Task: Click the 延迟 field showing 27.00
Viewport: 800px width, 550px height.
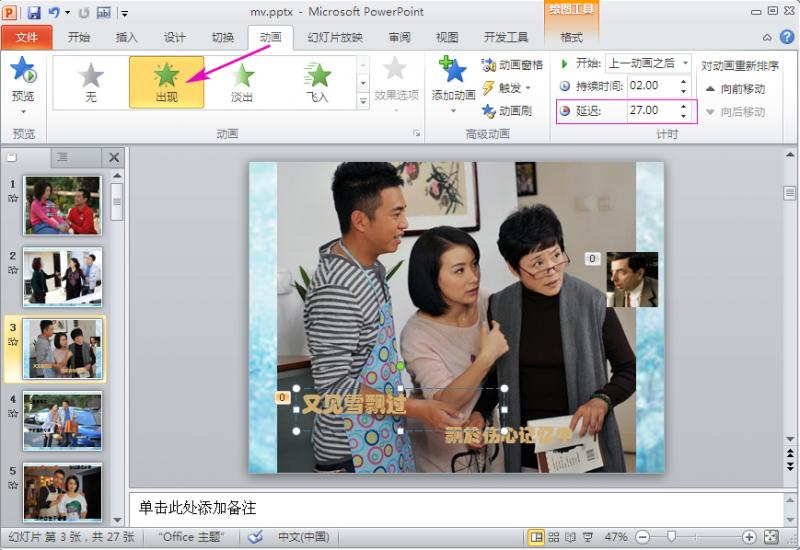Action: click(653, 110)
